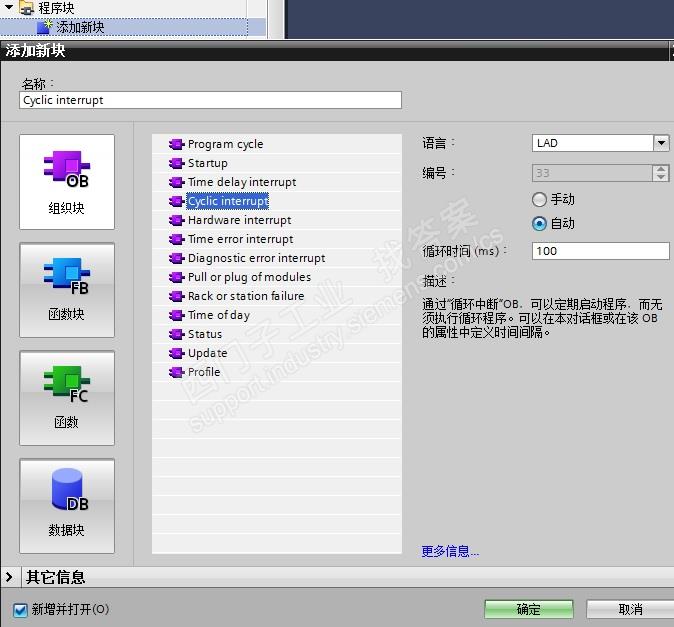Image resolution: width=674 pixels, height=627 pixels.
Task: Click the Update OB icon
Action: (x=176, y=353)
